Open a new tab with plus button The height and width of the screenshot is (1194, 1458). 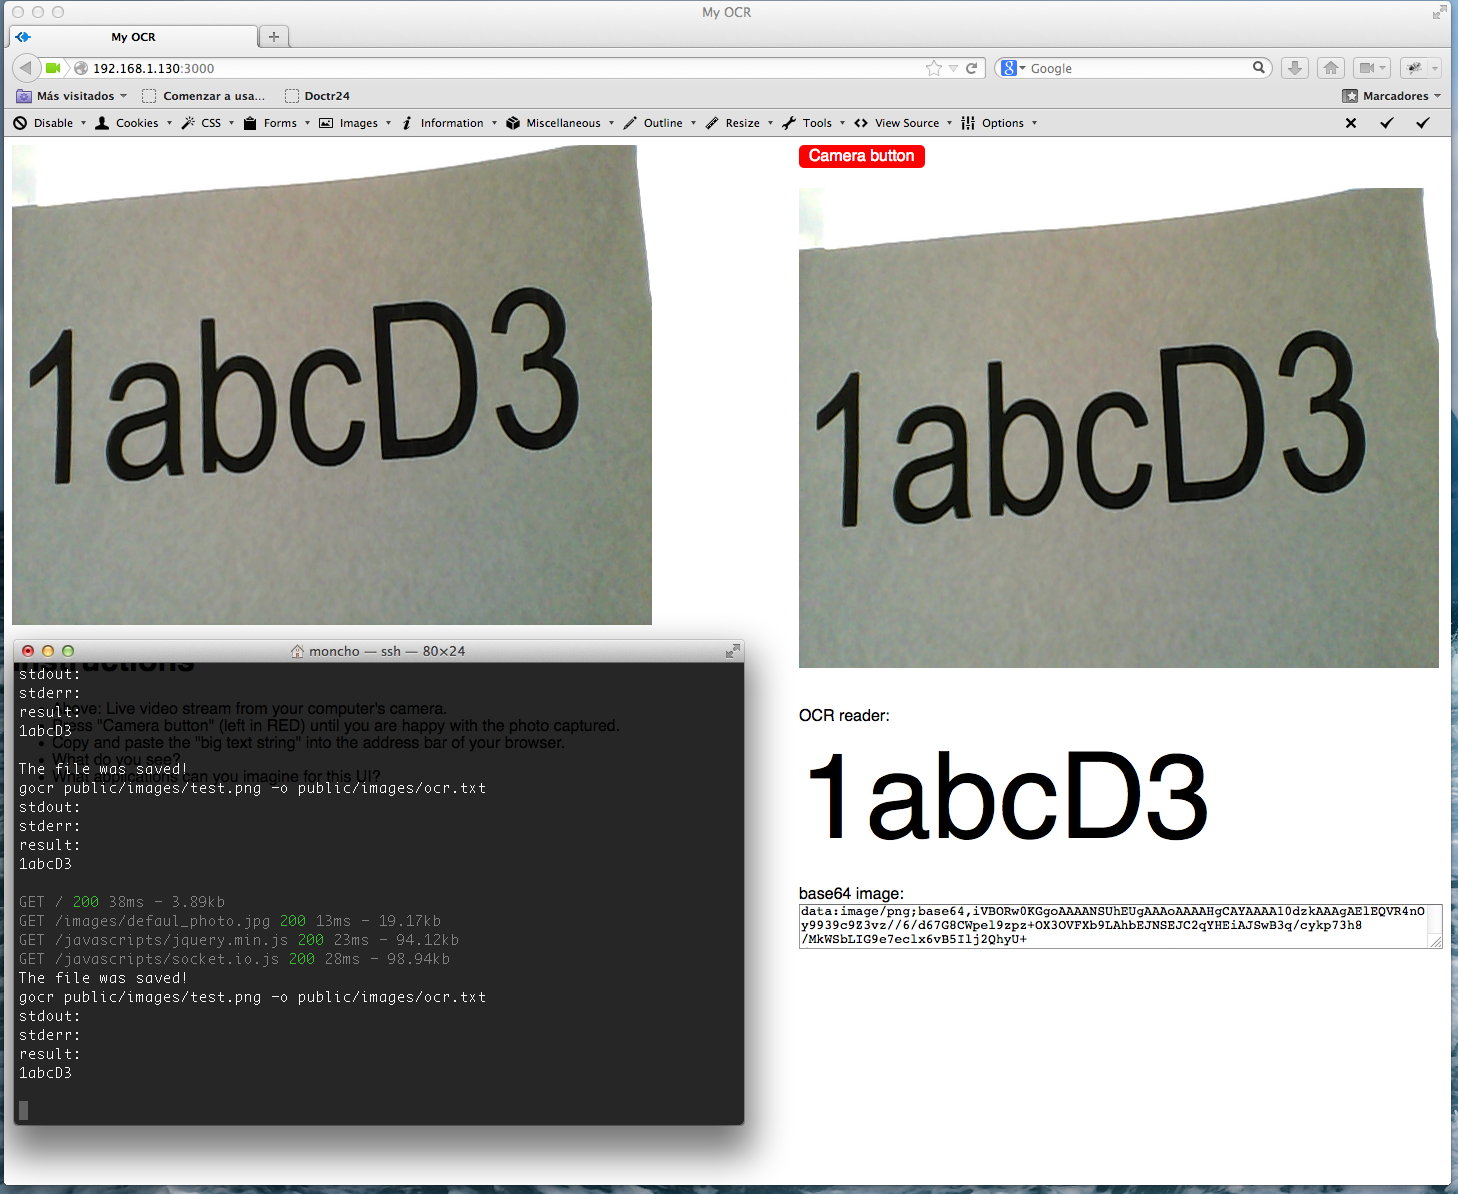click(x=274, y=37)
